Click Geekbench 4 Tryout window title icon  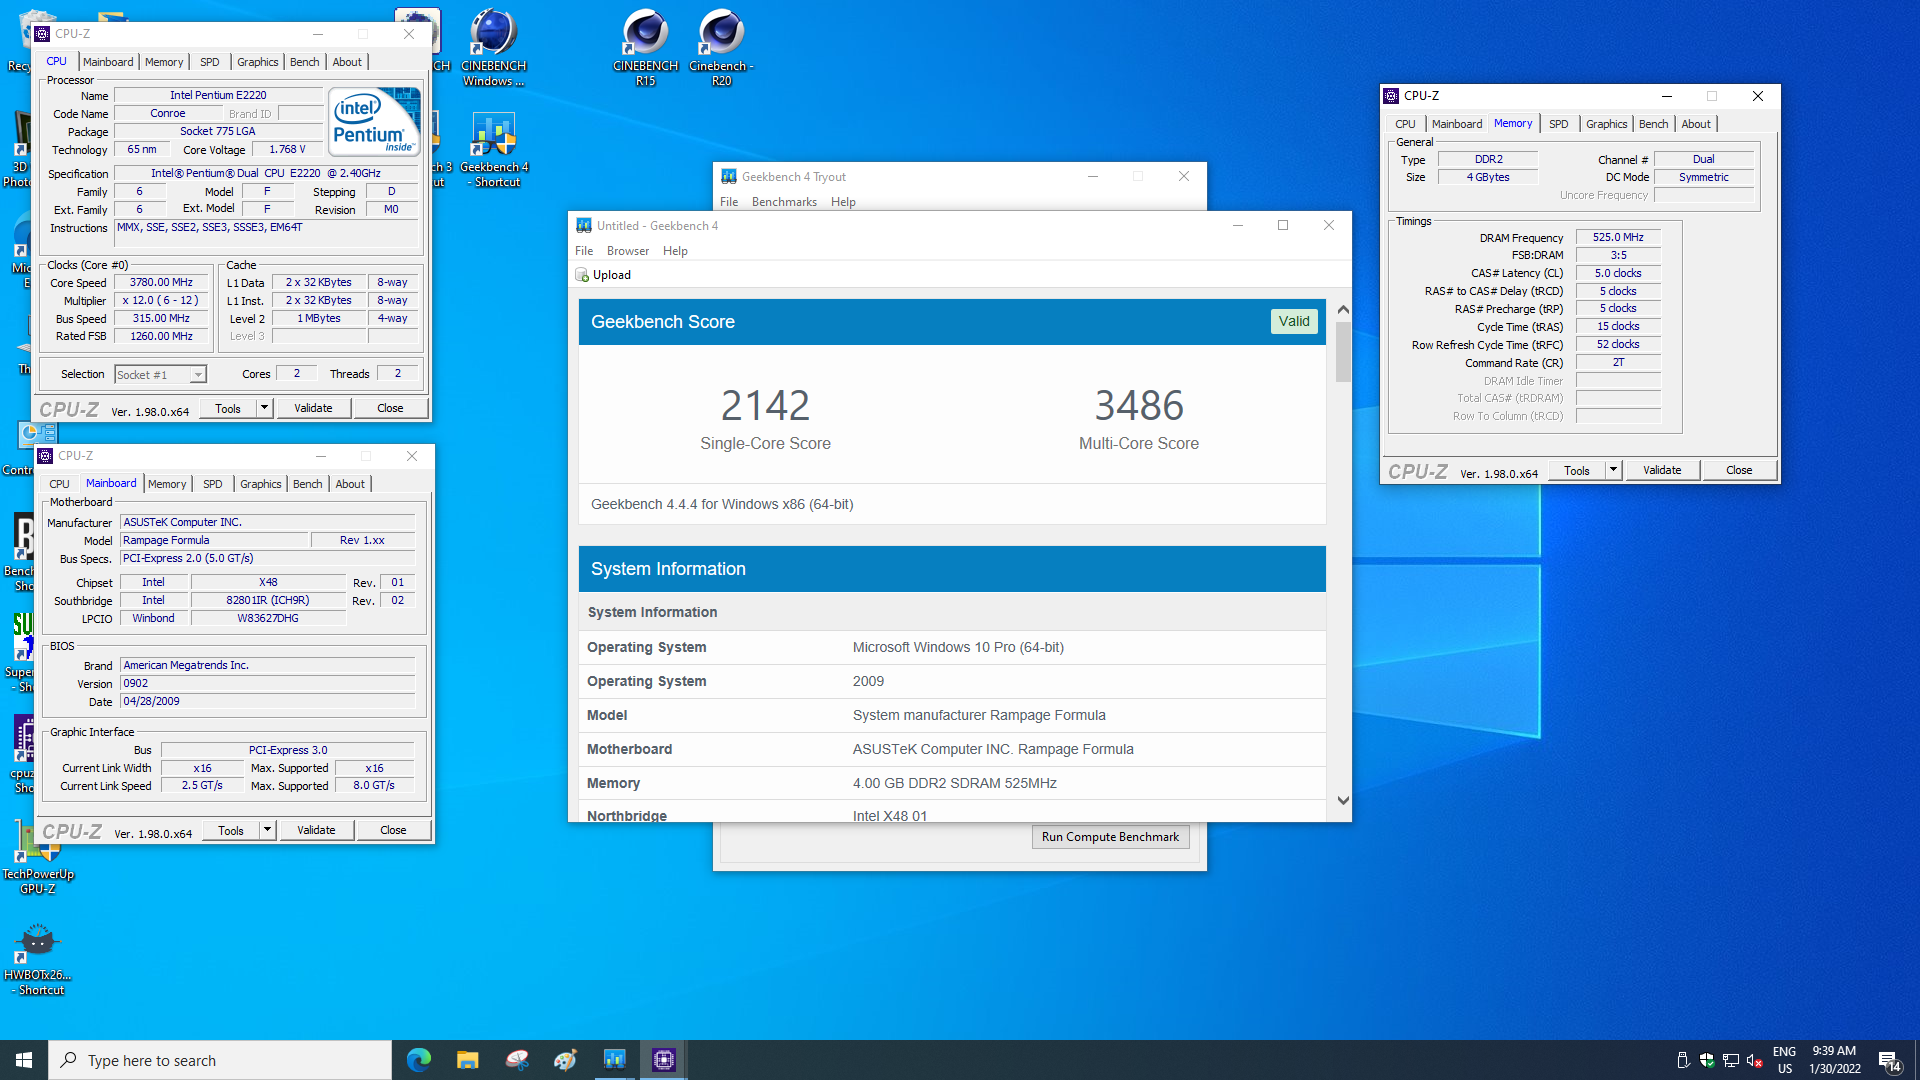[x=729, y=177]
